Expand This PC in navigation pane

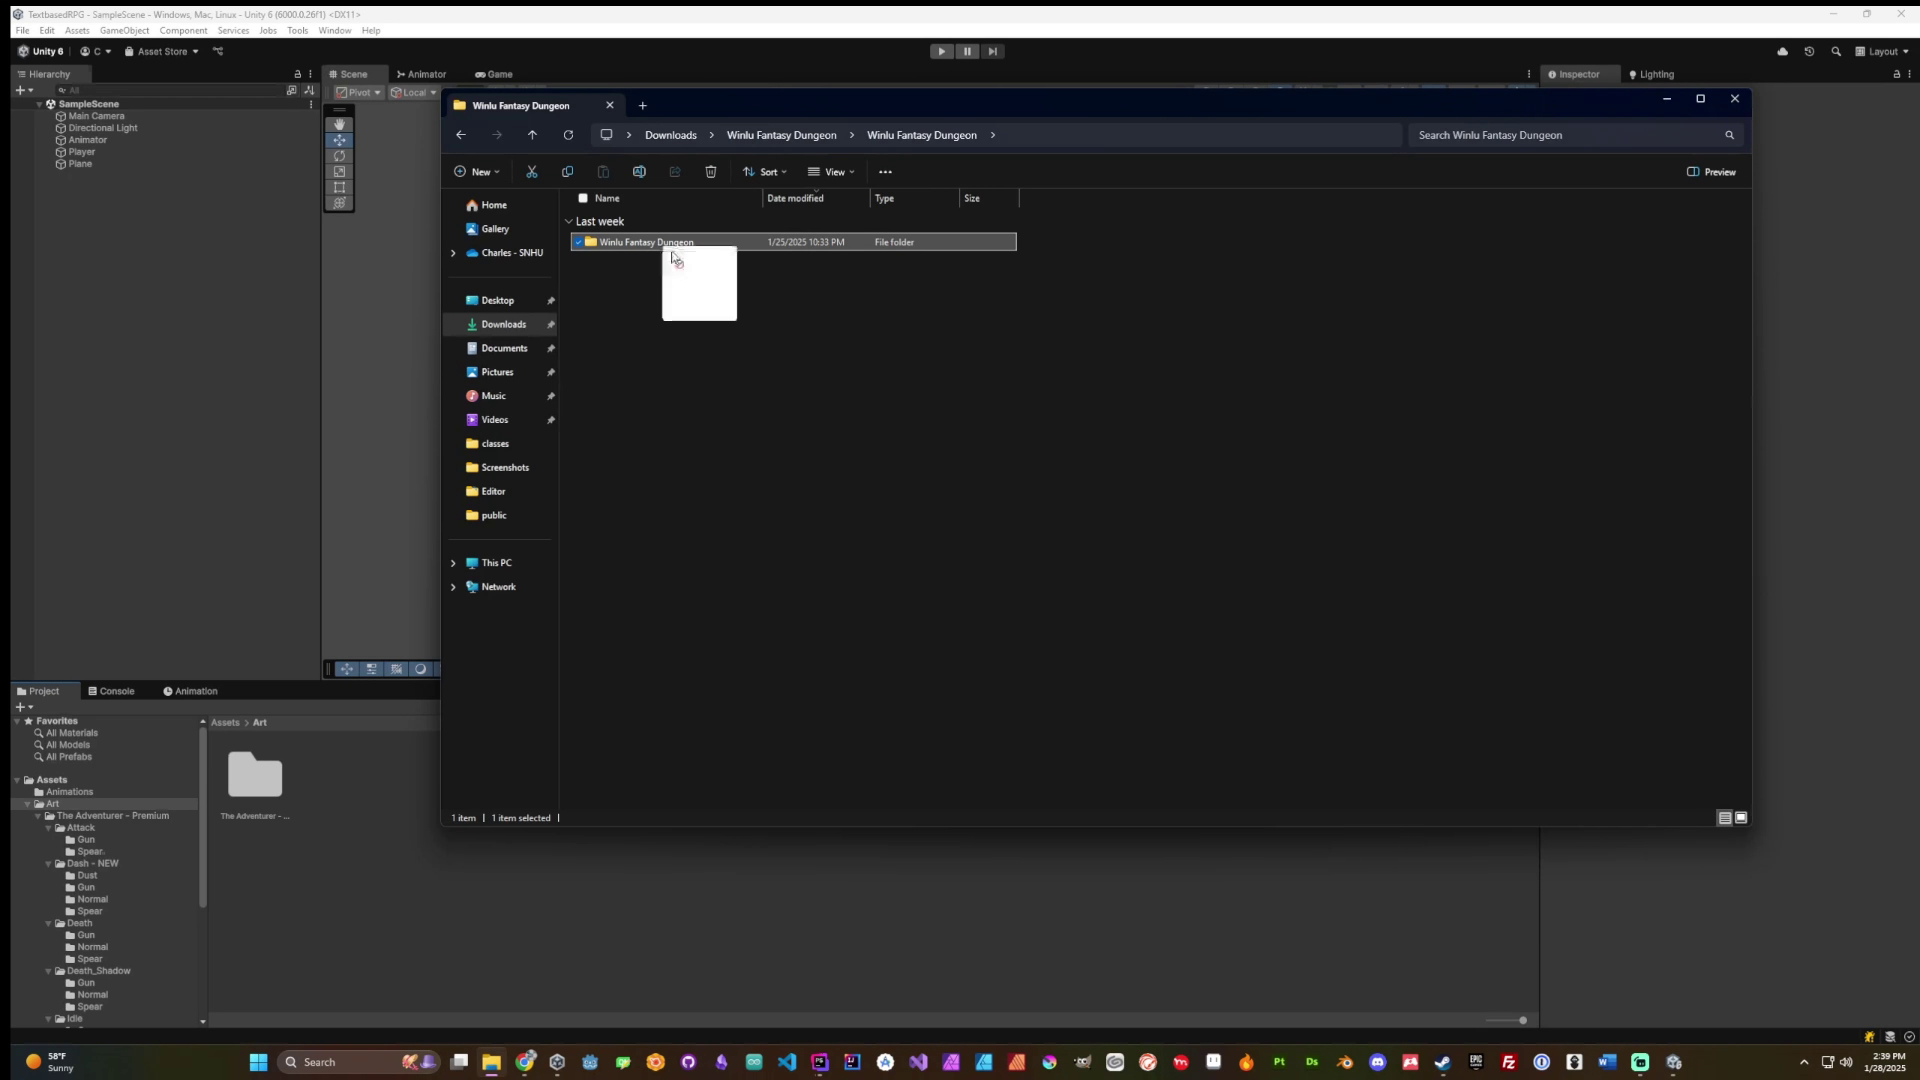[x=453, y=563]
